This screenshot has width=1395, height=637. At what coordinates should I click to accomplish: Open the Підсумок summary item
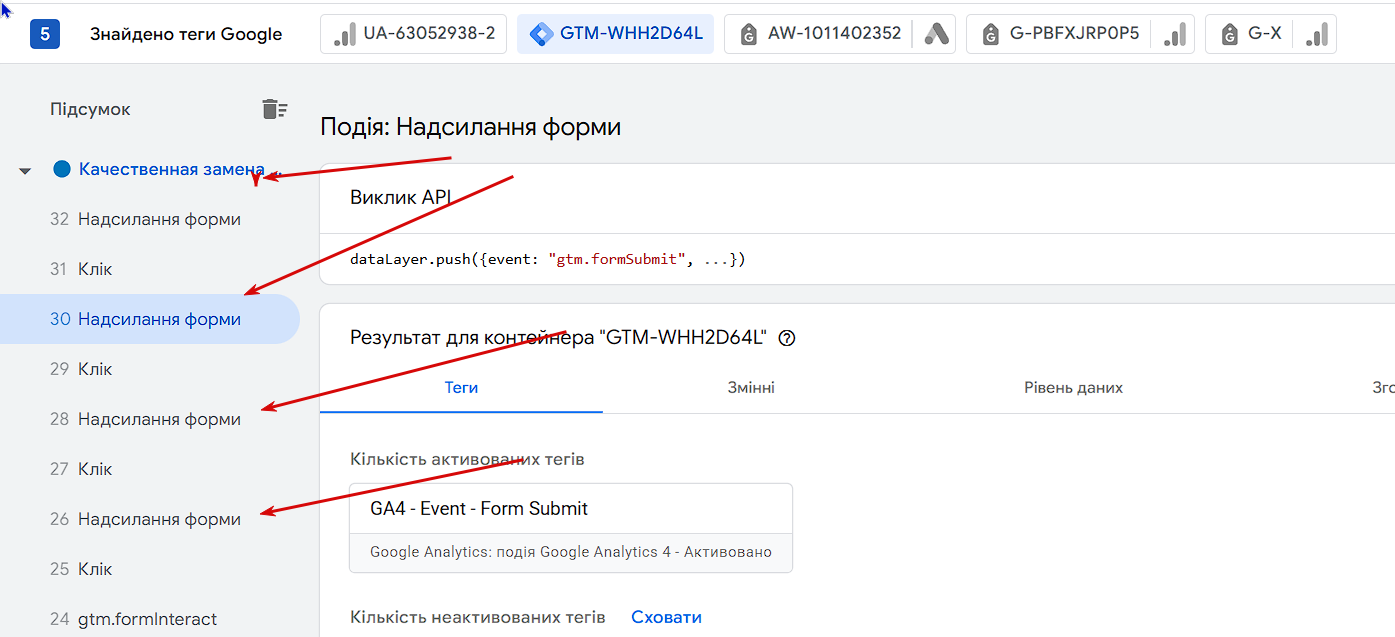point(90,109)
